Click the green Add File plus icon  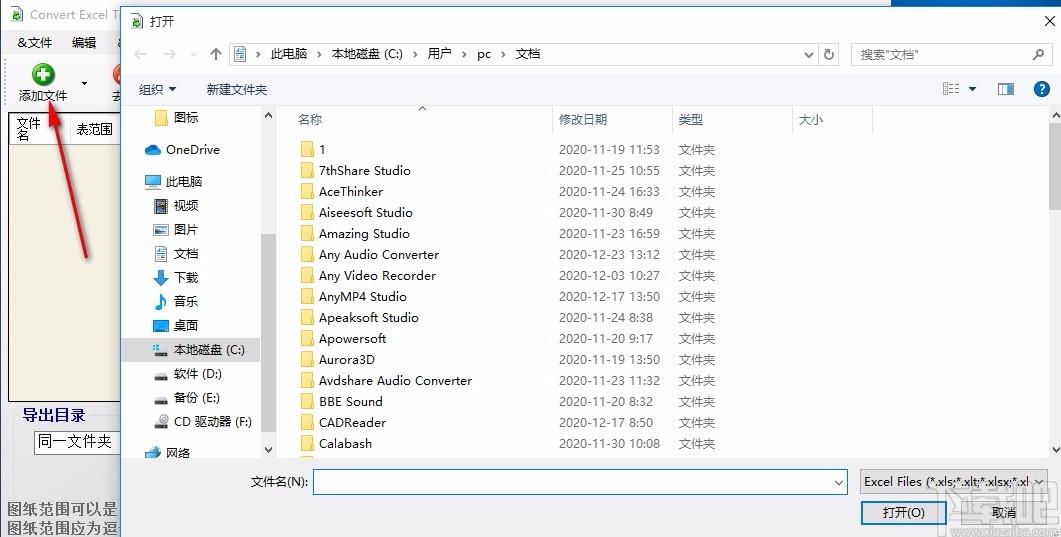[43, 75]
